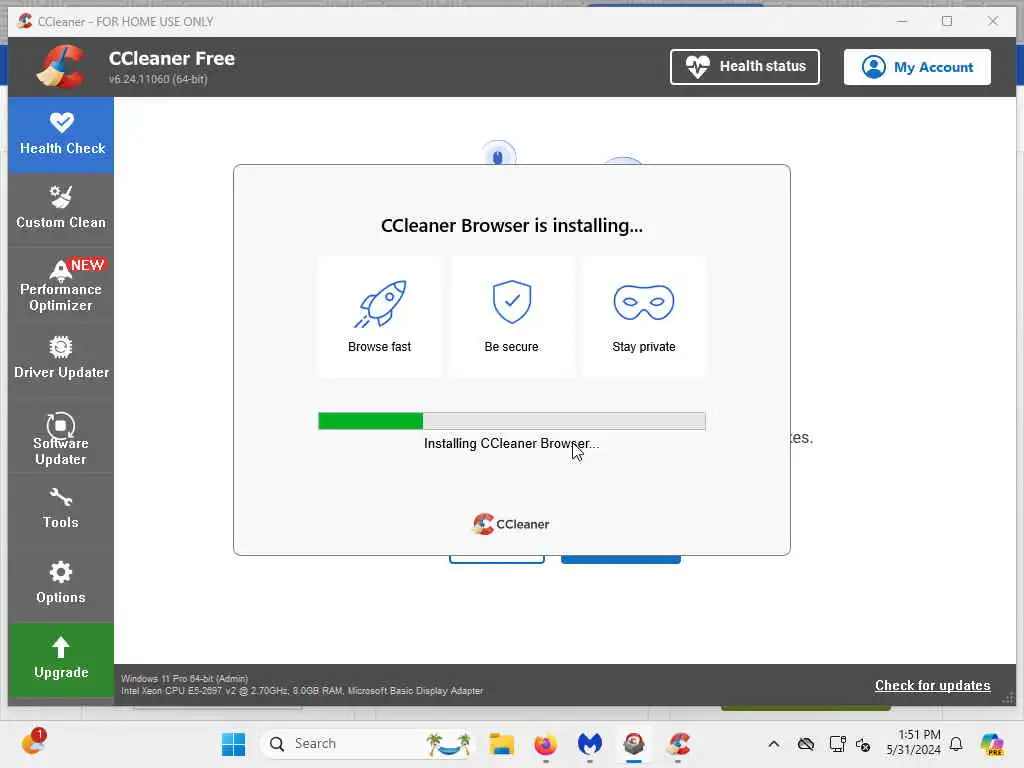Open Firefox from the taskbar
This screenshot has width=1024, height=768.
pos(545,744)
